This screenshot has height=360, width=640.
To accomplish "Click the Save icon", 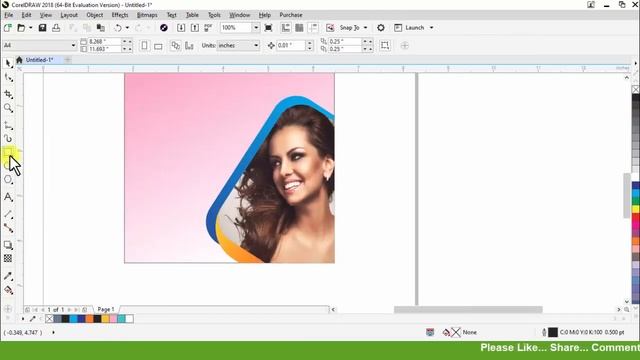I will (x=42, y=28).
